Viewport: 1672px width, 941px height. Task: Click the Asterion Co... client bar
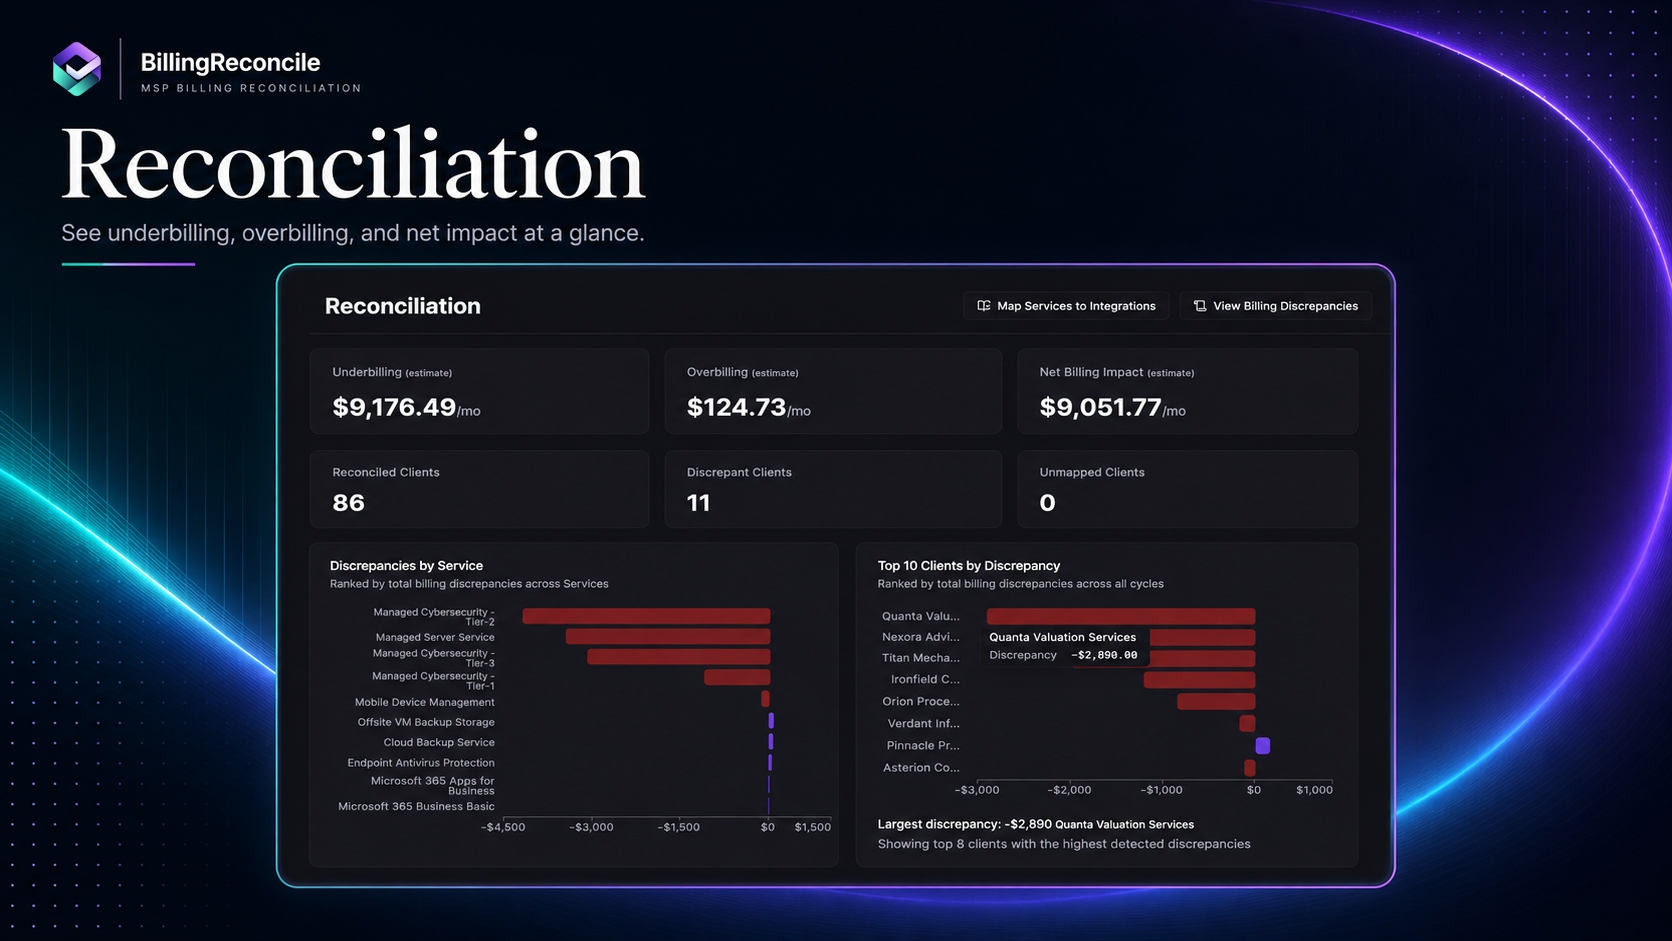1250,768
